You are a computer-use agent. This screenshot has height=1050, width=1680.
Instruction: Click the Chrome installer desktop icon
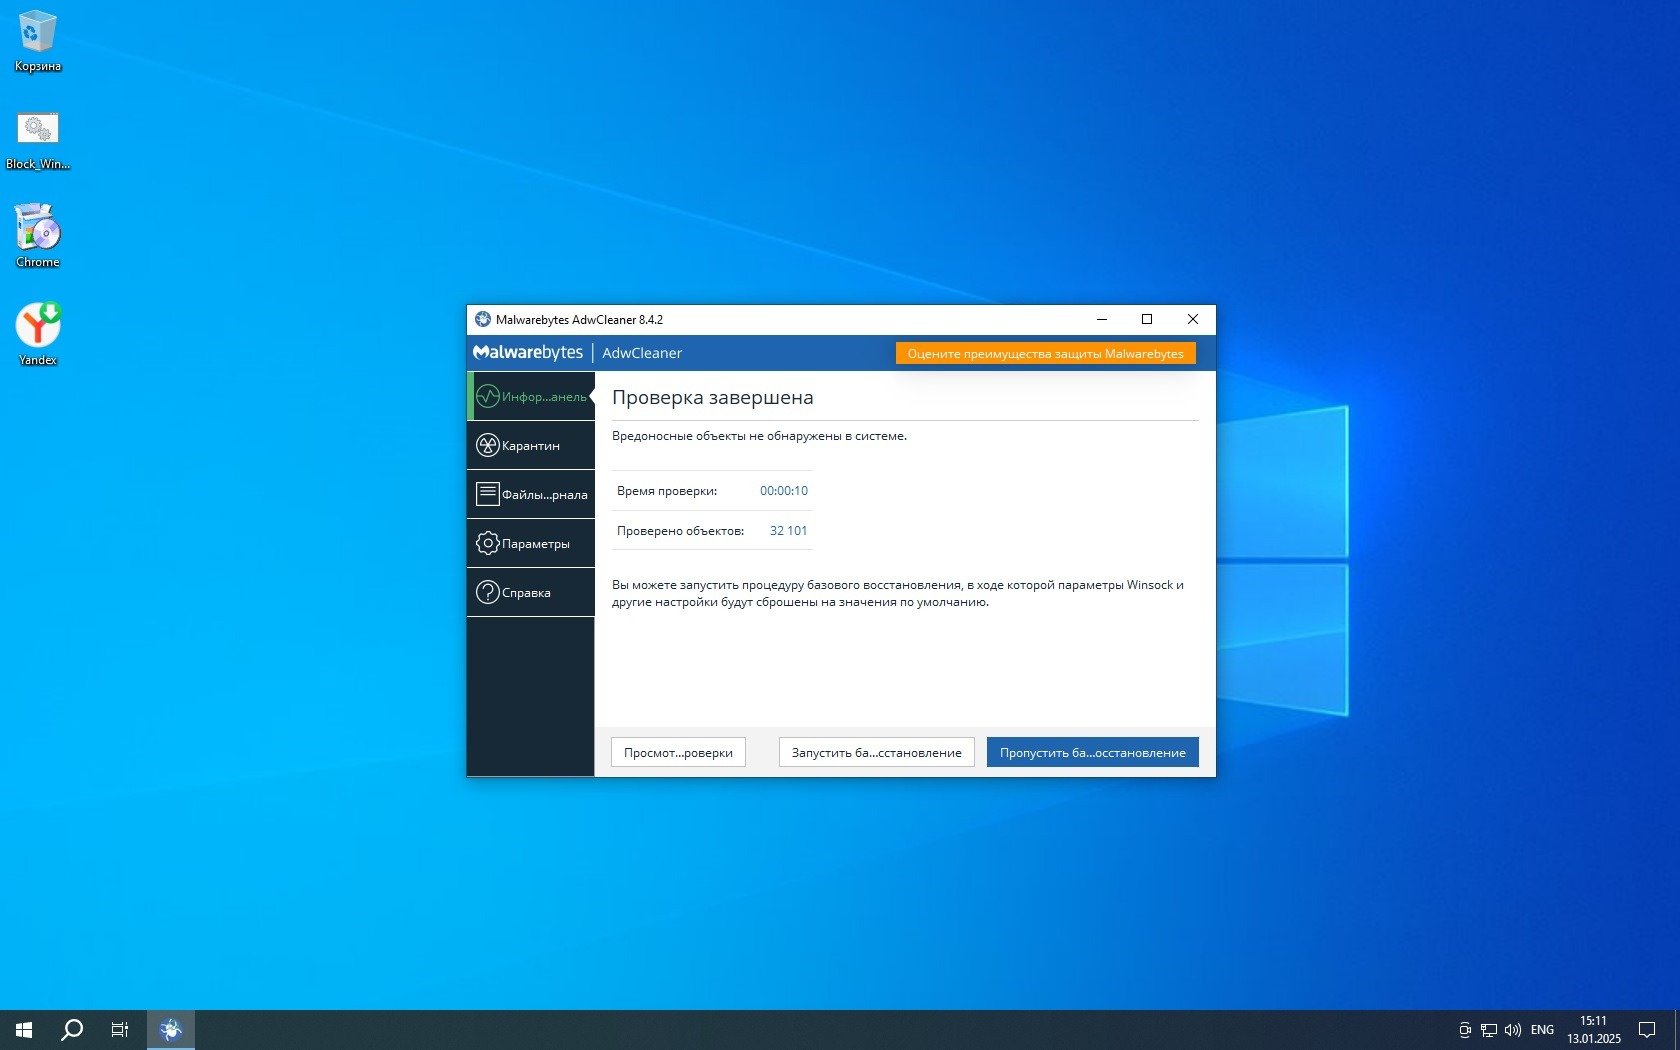coord(38,230)
